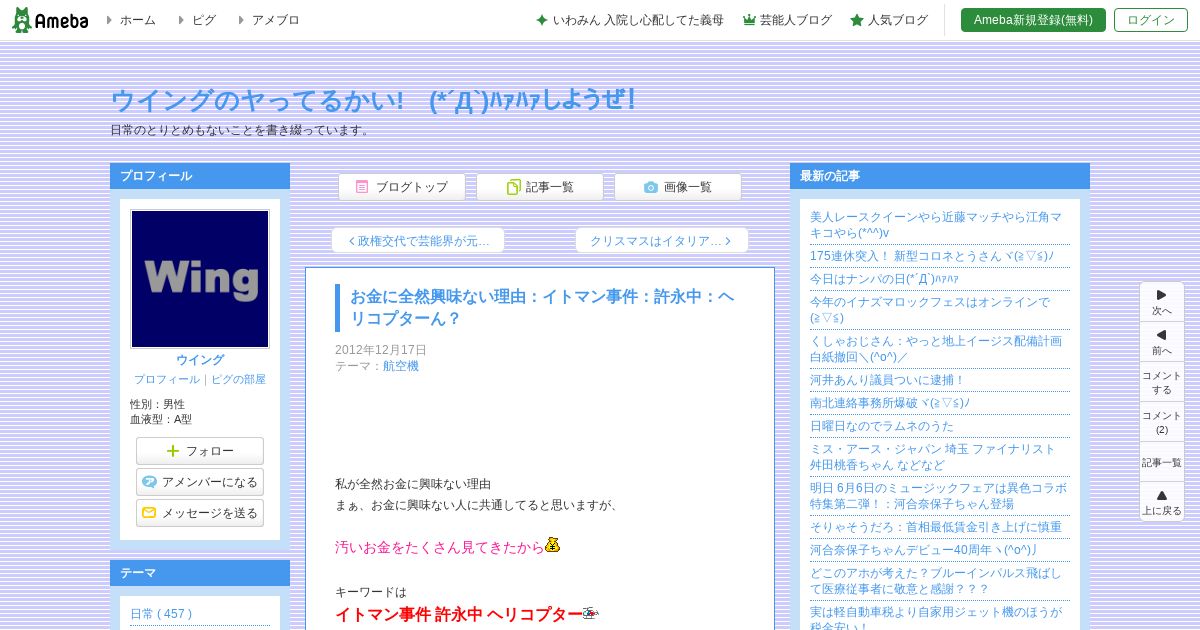Click floating 前へ arrow button
The width and height of the screenshot is (1200, 630).
pyautogui.click(x=1162, y=342)
